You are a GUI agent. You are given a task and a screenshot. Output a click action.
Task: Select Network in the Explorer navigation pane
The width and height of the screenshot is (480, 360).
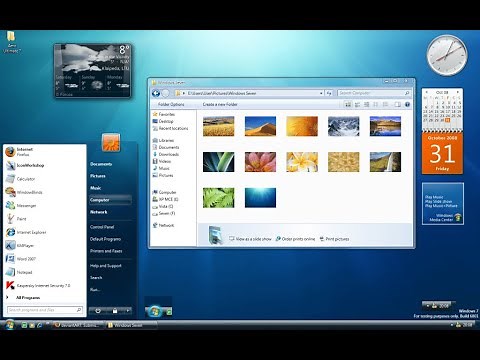[x=163, y=225]
